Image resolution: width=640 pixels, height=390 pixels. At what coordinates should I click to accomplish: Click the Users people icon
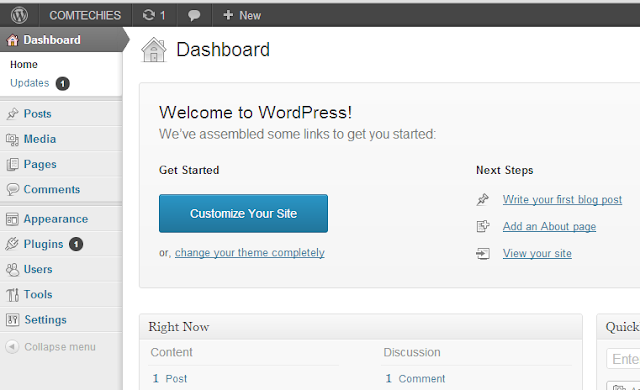(x=12, y=269)
